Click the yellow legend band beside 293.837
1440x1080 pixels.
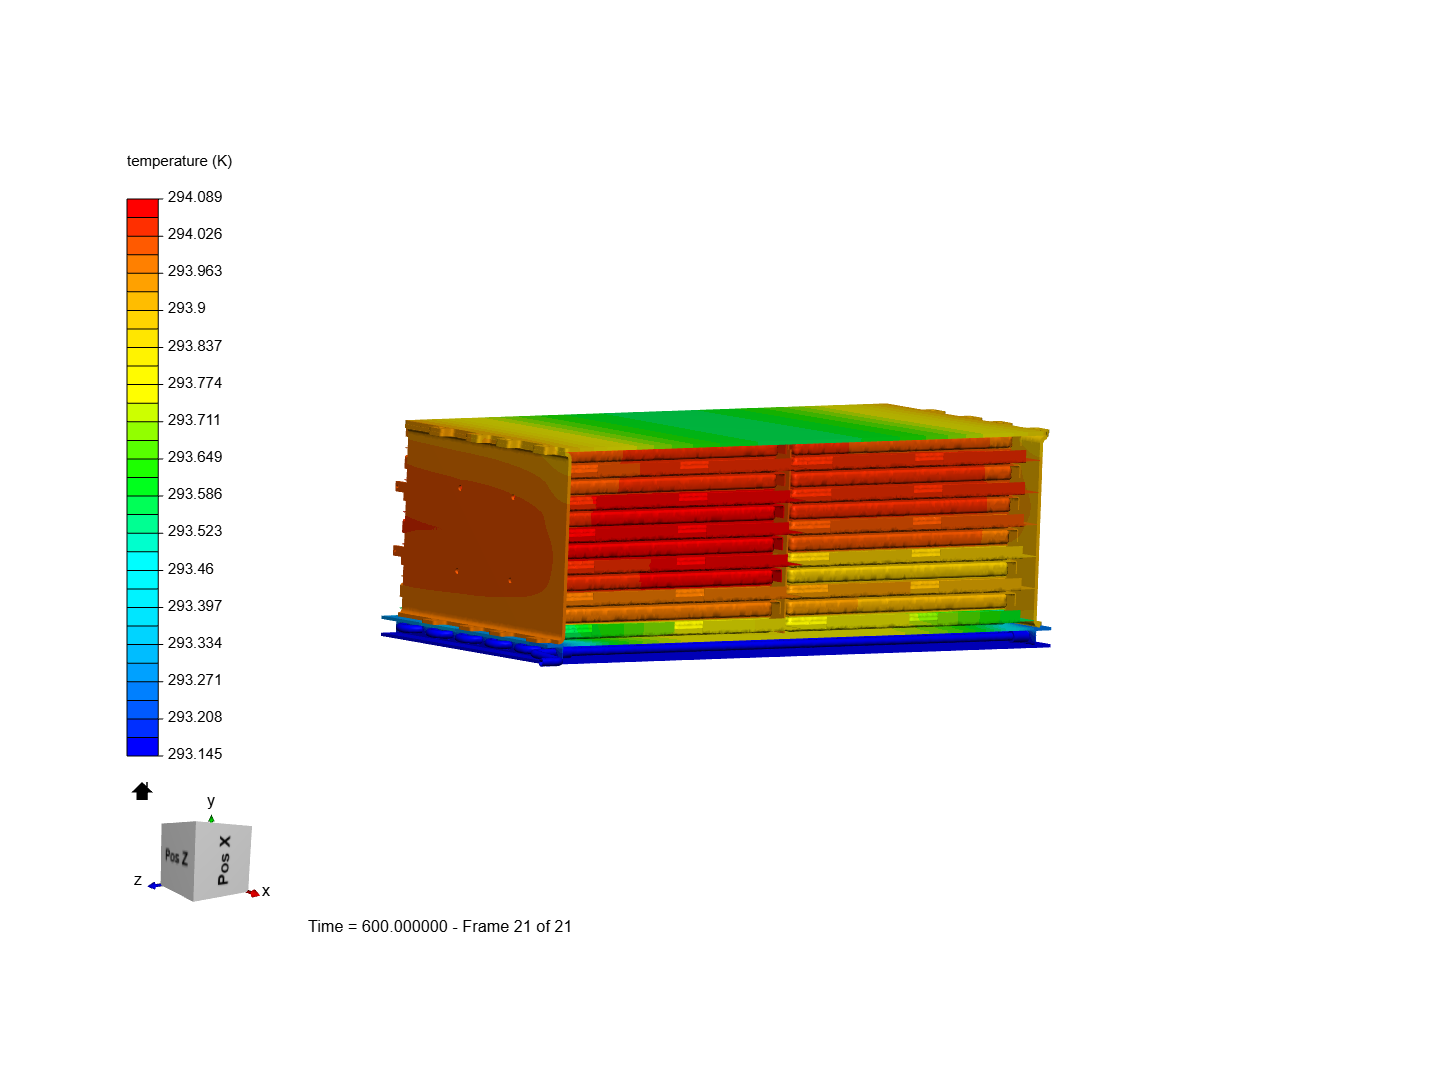click(143, 356)
